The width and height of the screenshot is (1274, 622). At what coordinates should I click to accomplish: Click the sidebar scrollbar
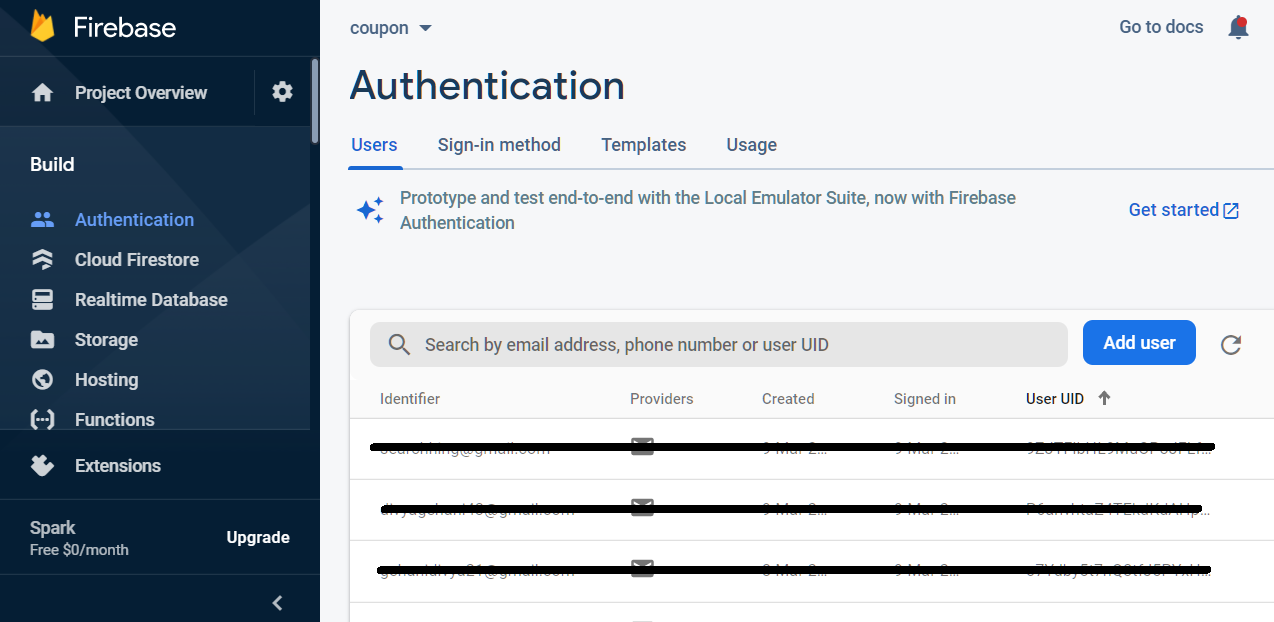(x=315, y=100)
